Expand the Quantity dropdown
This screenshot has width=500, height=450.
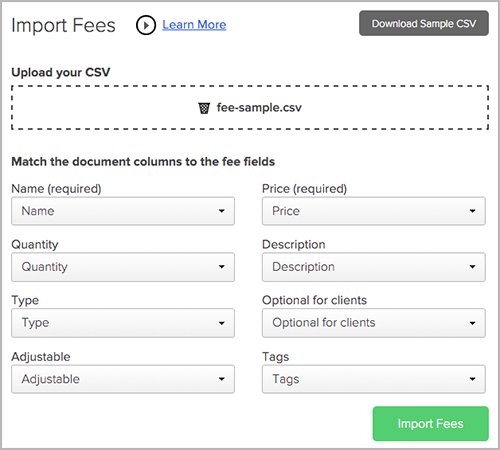click(123, 267)
